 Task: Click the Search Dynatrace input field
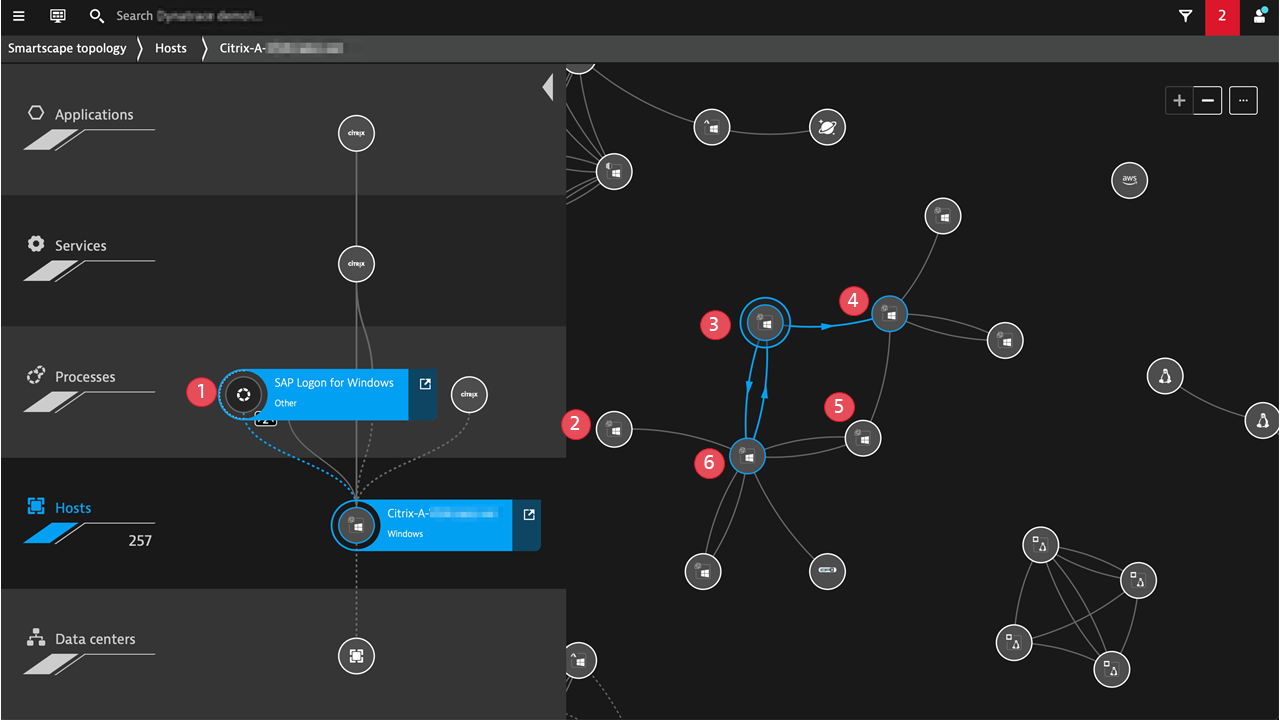pyautogui.click(x=190, y=16)
